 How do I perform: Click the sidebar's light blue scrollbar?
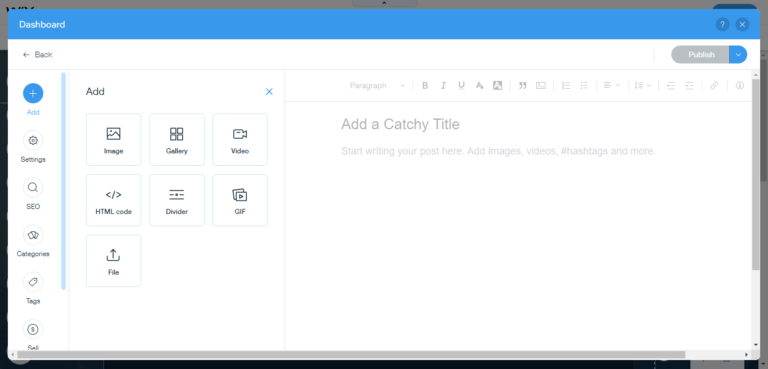coord(63,181)
